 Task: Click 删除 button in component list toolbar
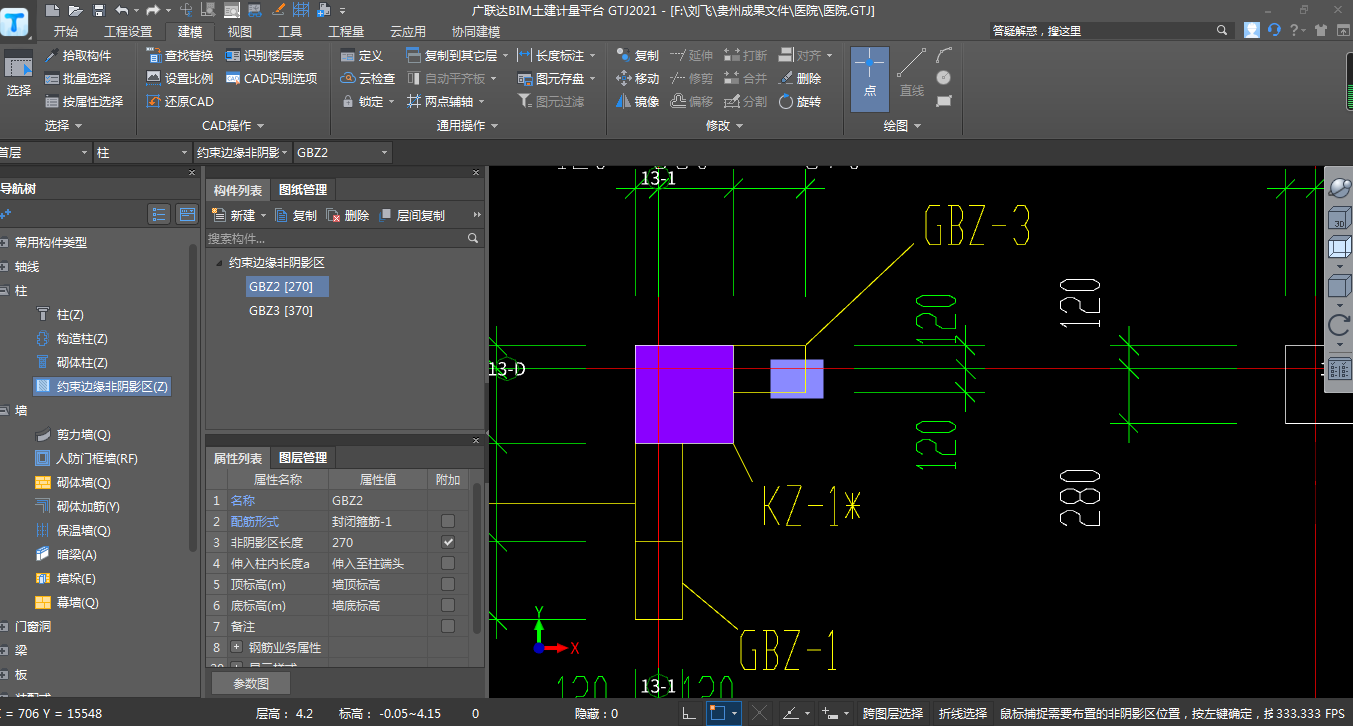coord(349,215)
